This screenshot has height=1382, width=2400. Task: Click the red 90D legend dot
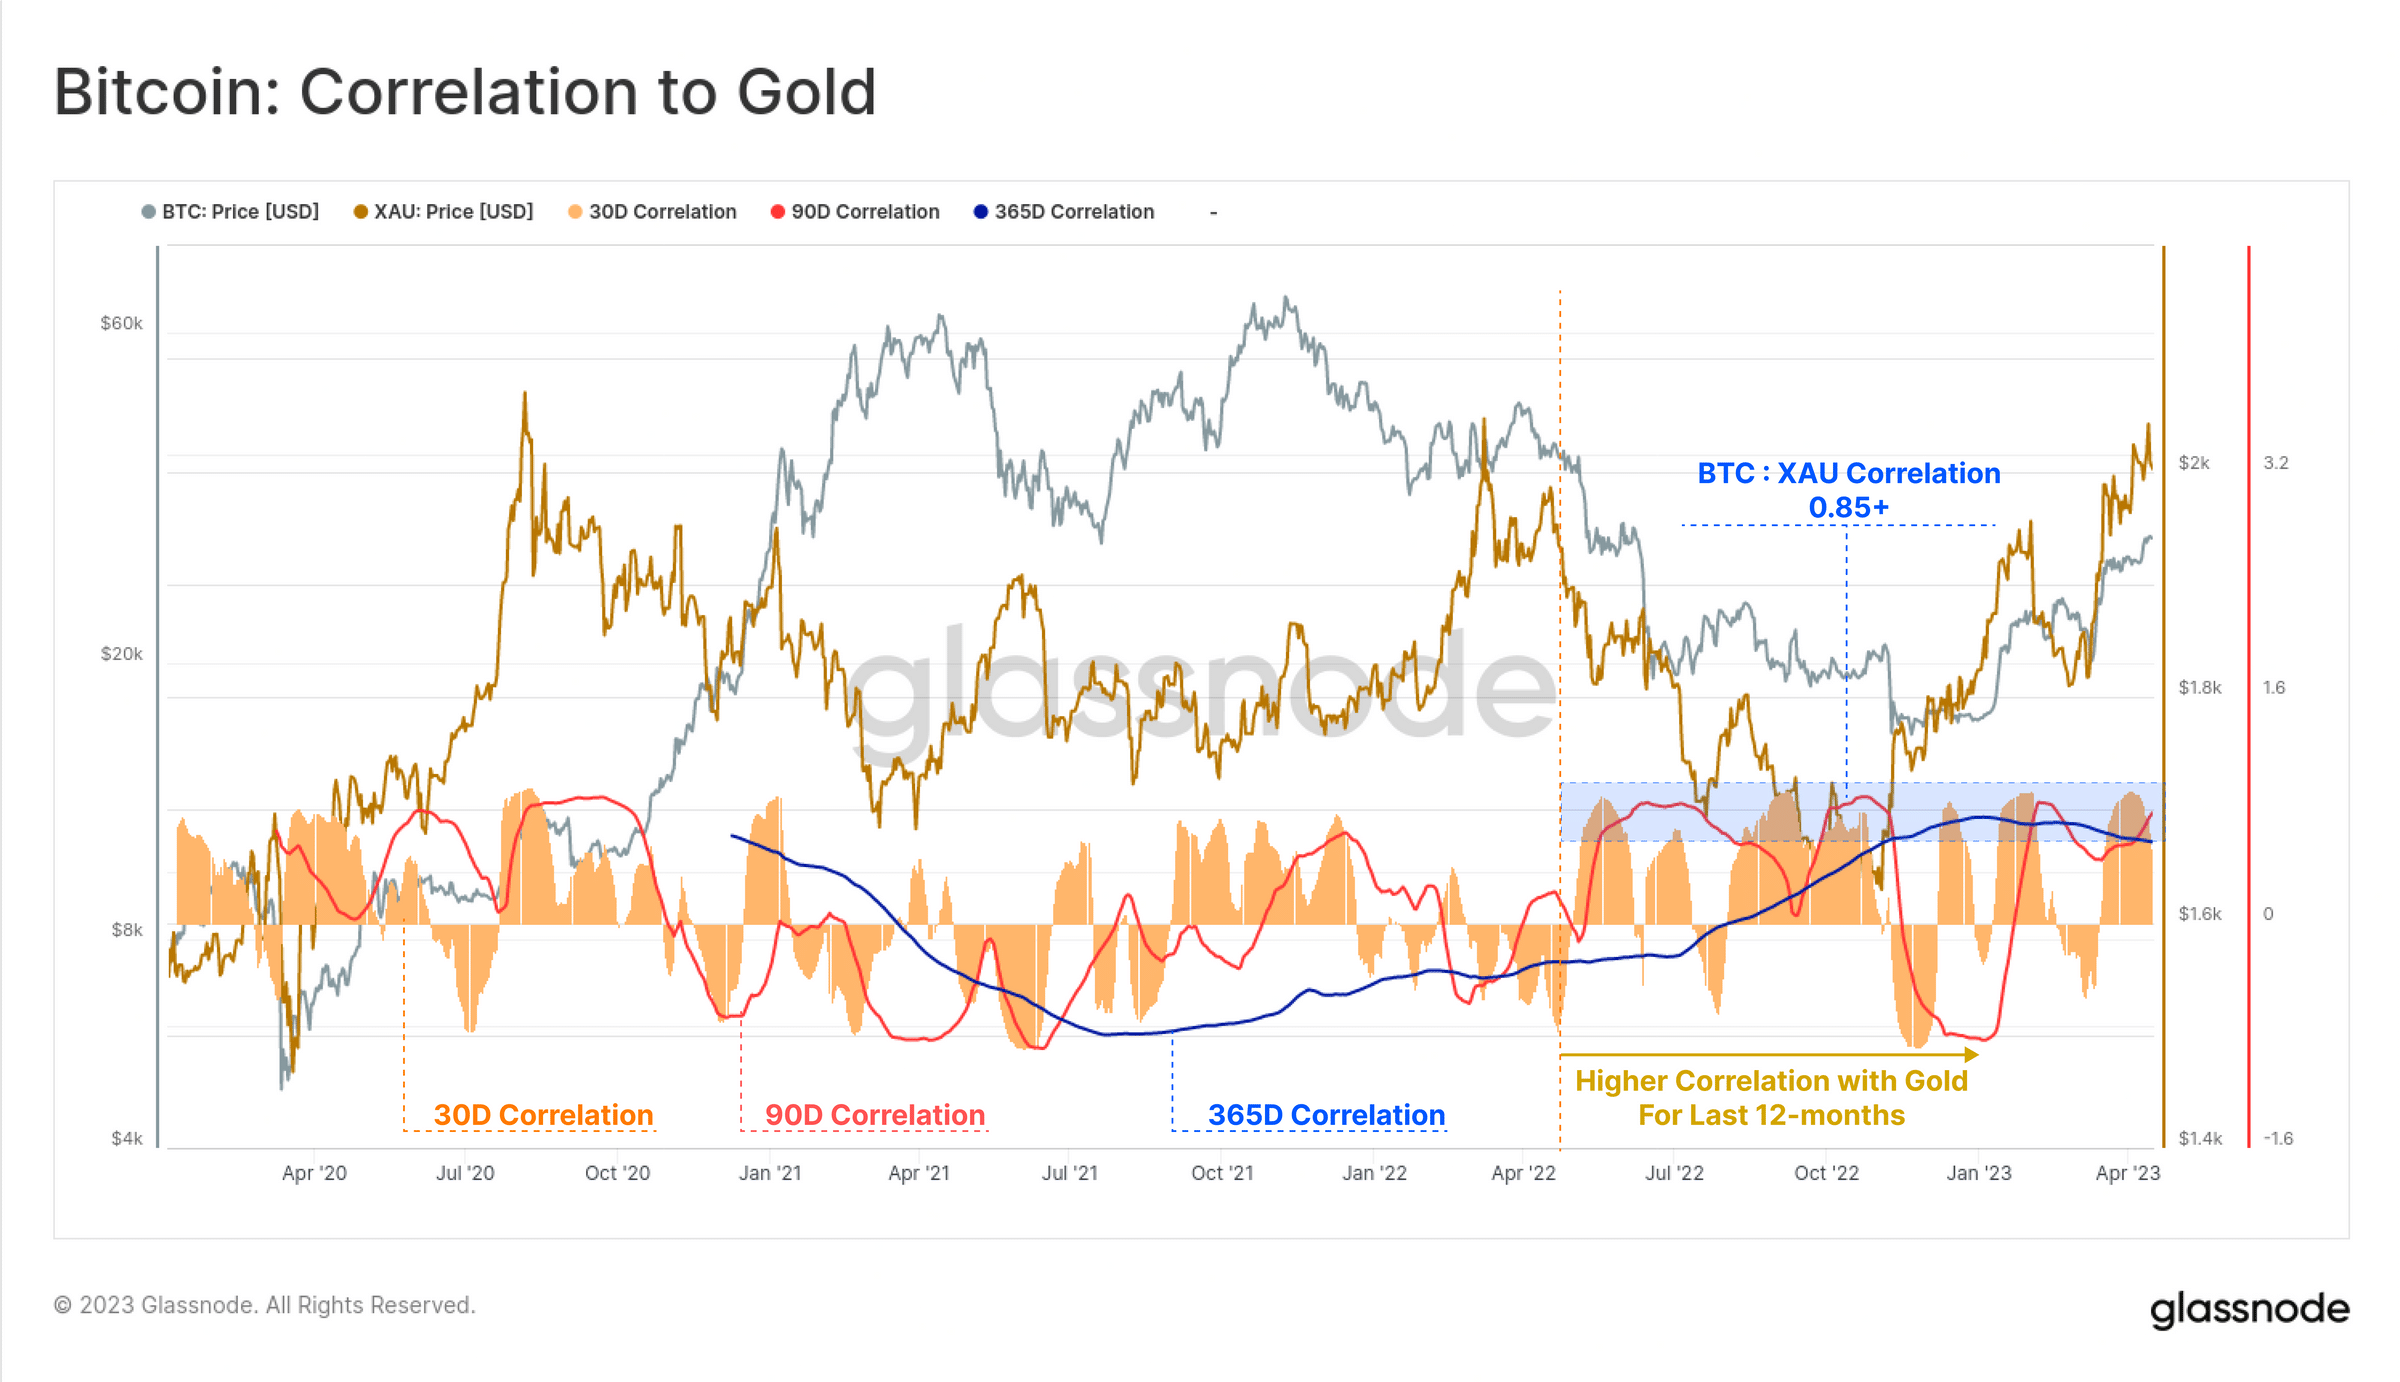(778, 212)
